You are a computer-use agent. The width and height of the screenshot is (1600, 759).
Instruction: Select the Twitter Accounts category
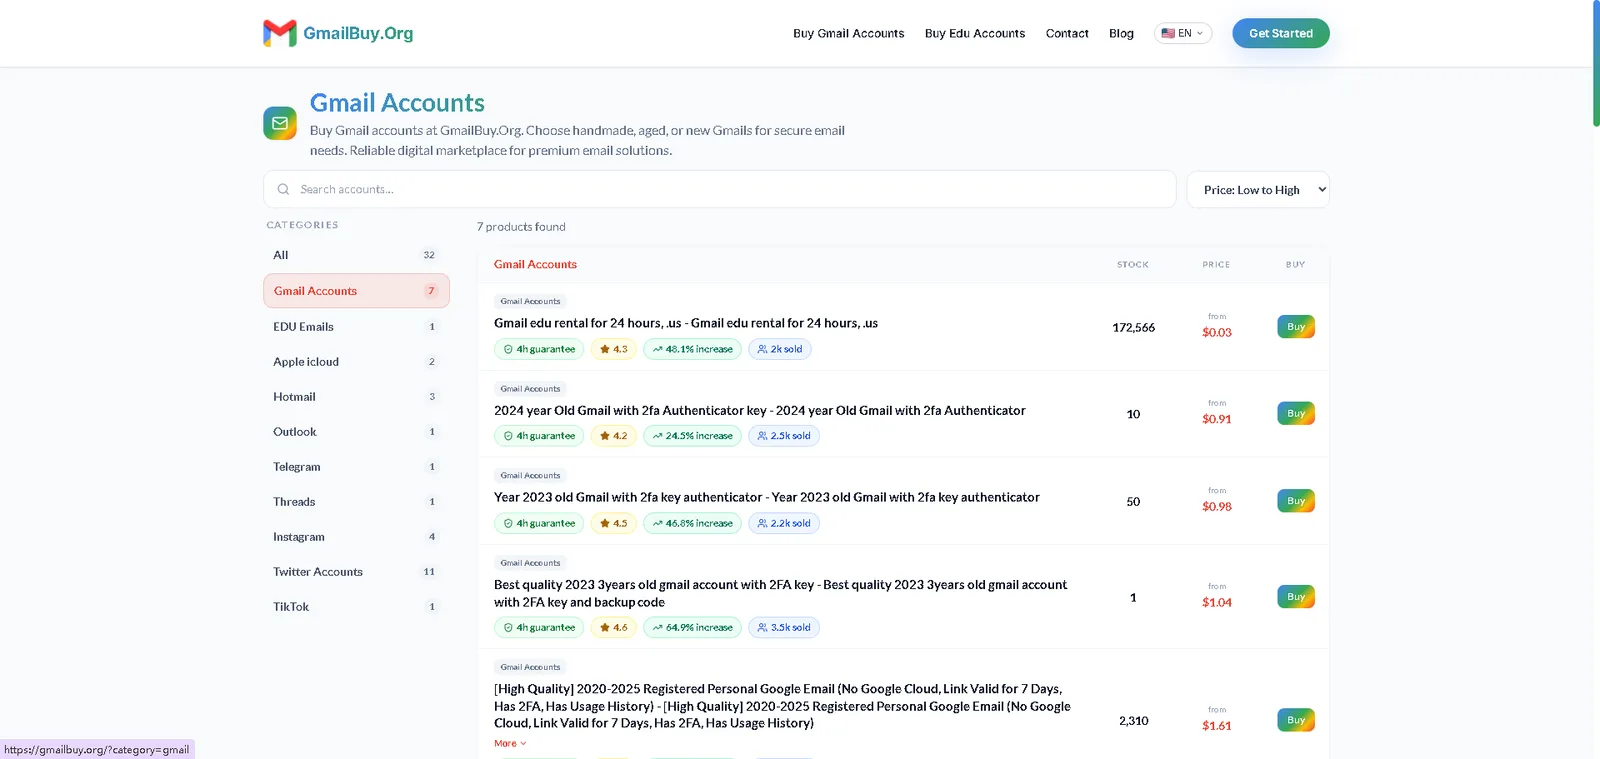[x=356, y=572]
